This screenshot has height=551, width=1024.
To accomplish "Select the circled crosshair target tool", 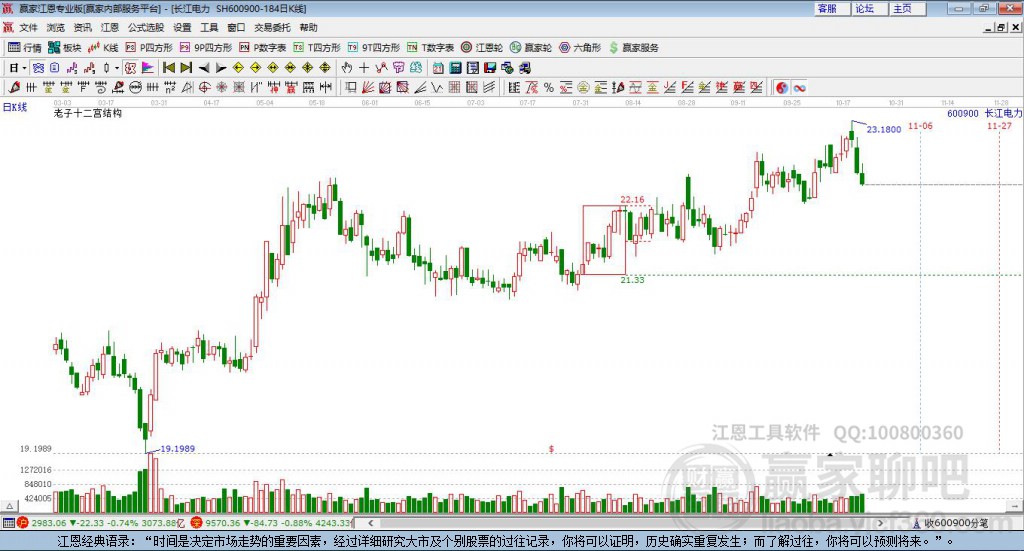I will pos(204,87).
